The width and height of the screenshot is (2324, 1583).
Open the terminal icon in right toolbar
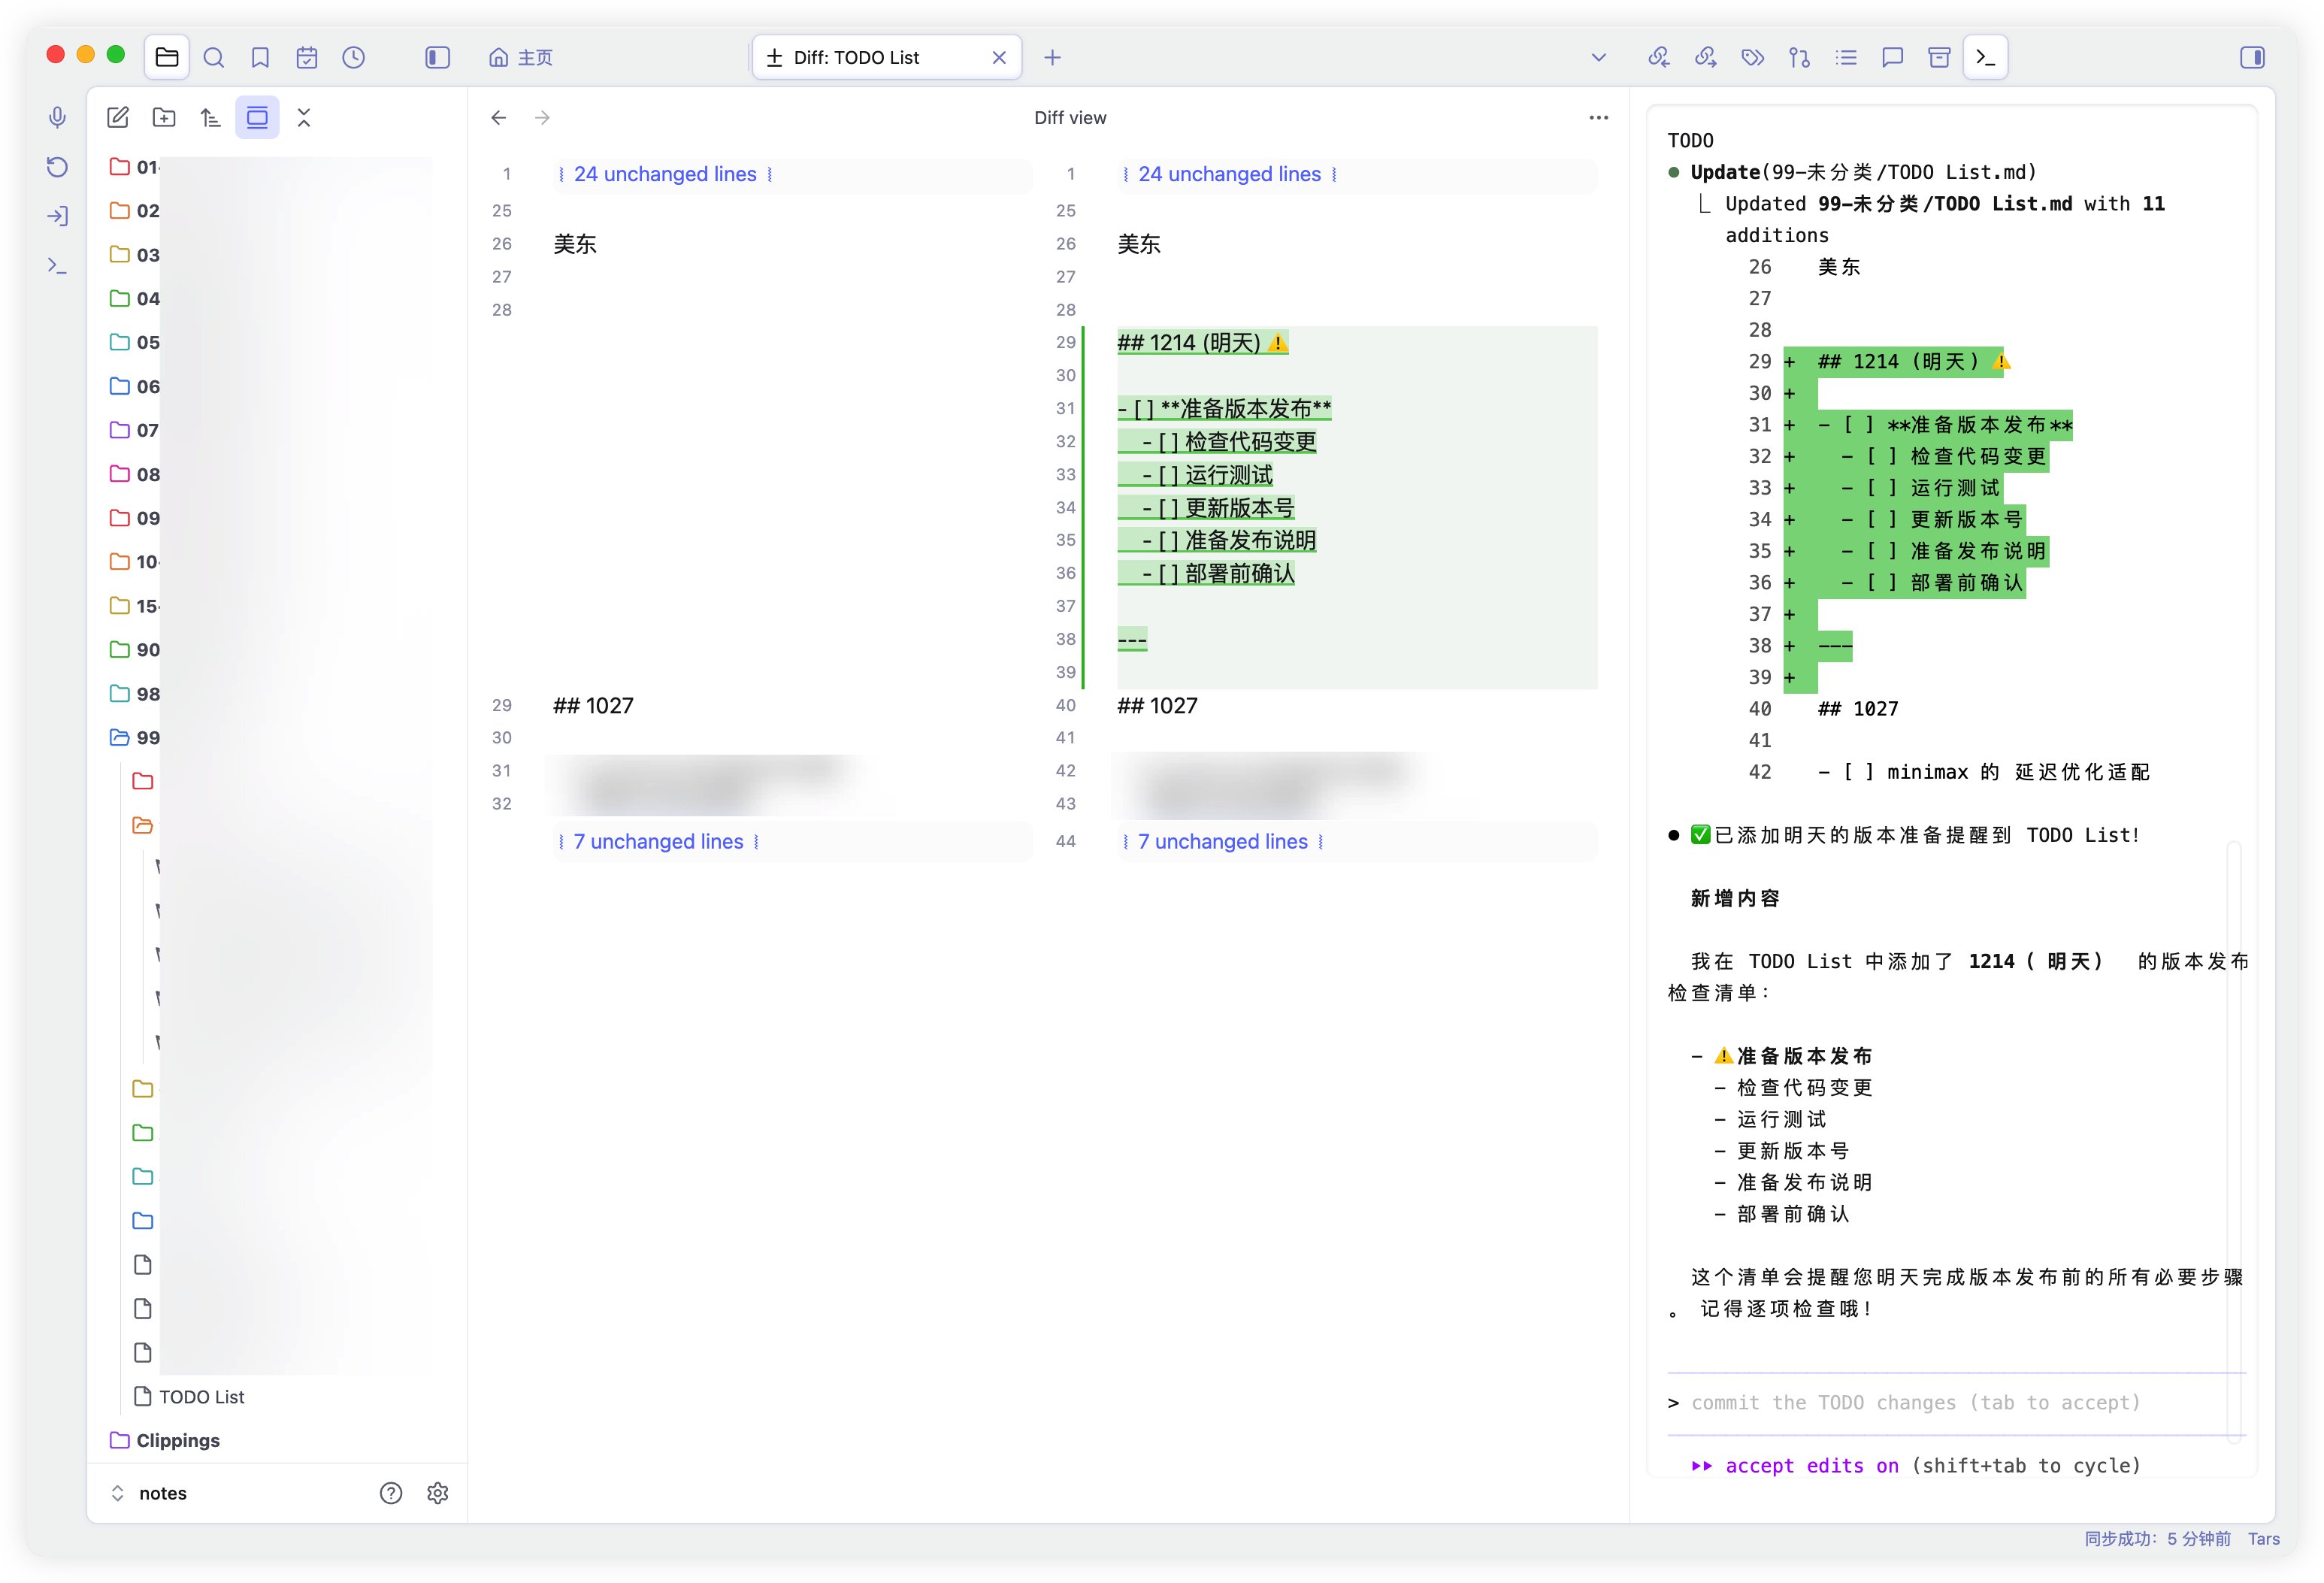click(1986, 57)
